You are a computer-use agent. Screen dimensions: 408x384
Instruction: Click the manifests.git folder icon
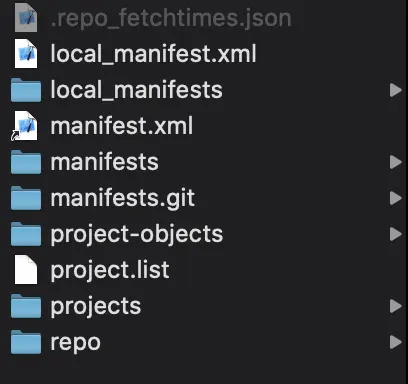point(26,198)
